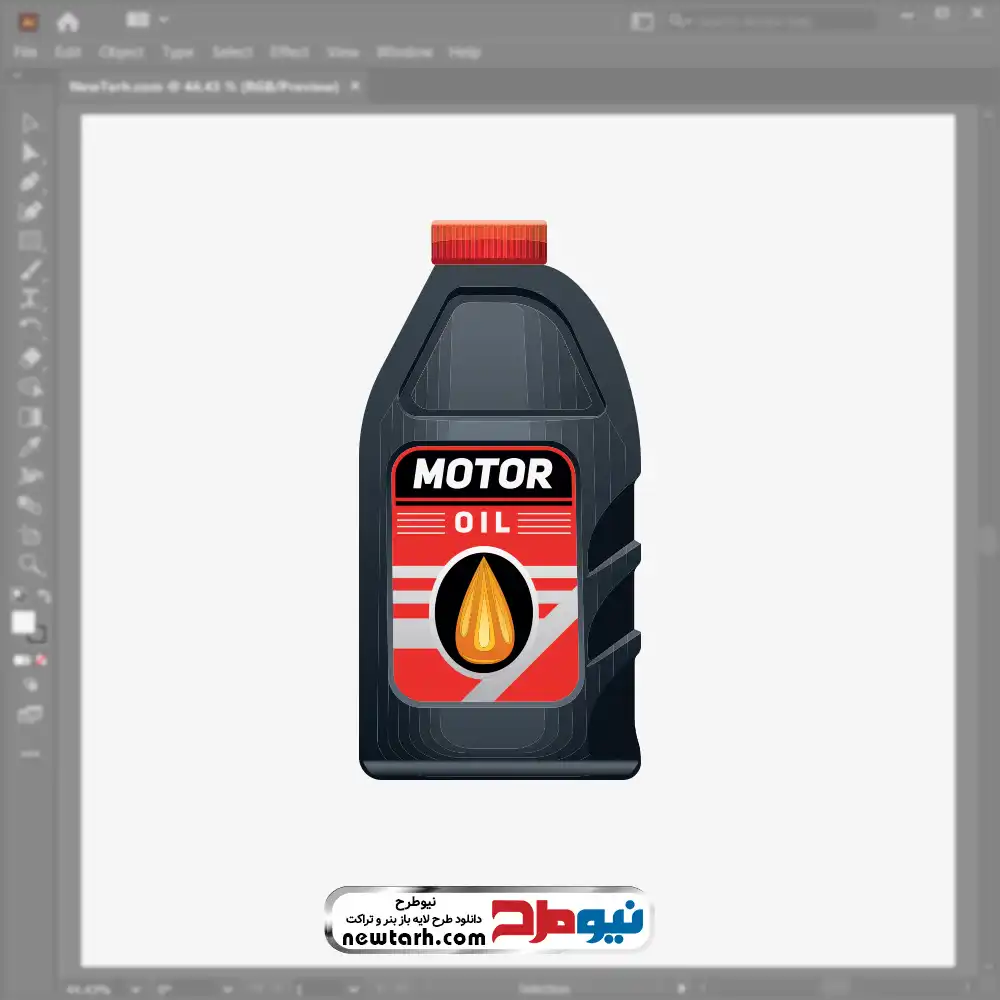
Task: Select the Type tool
Action: tap(30, 298)
